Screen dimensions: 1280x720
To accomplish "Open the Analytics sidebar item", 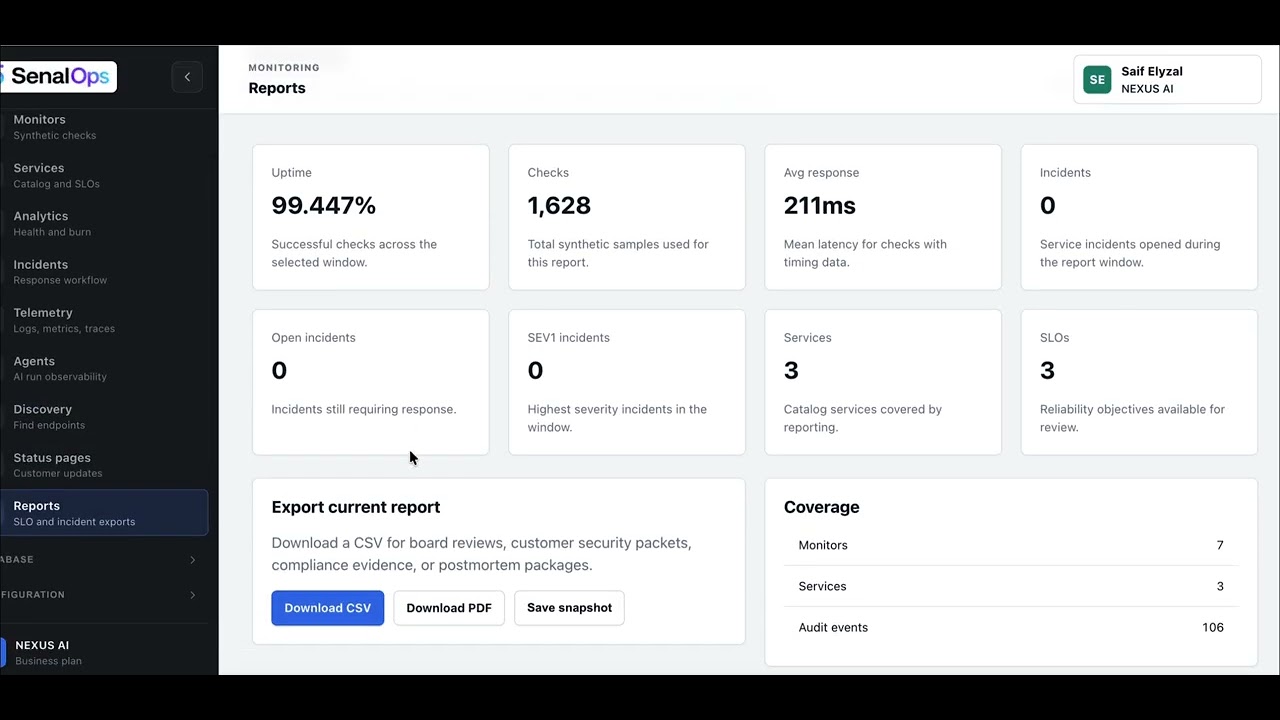I will pos(104,223).
